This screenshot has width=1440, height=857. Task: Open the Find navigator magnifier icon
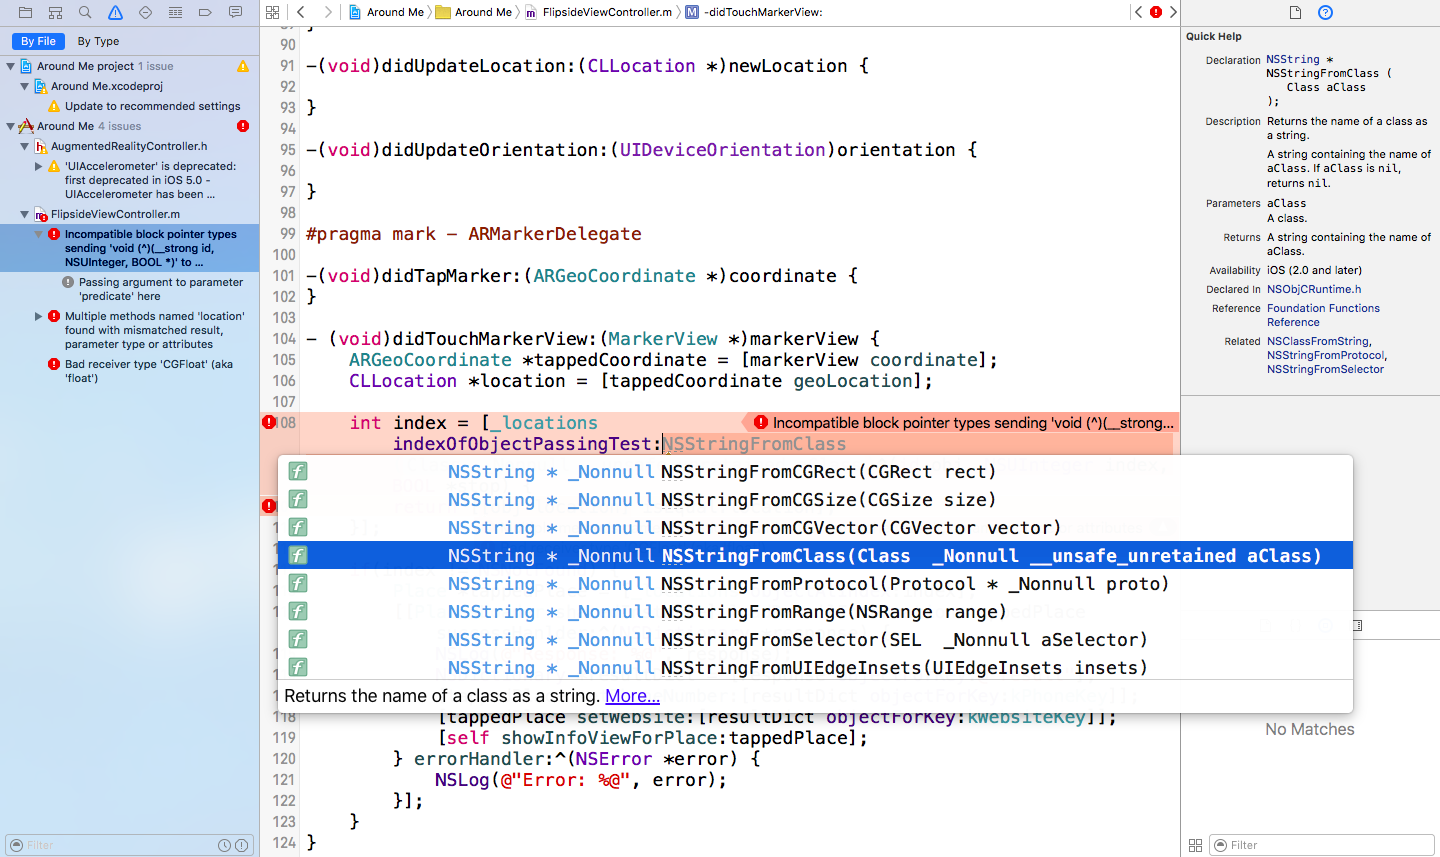coord(85,12)
